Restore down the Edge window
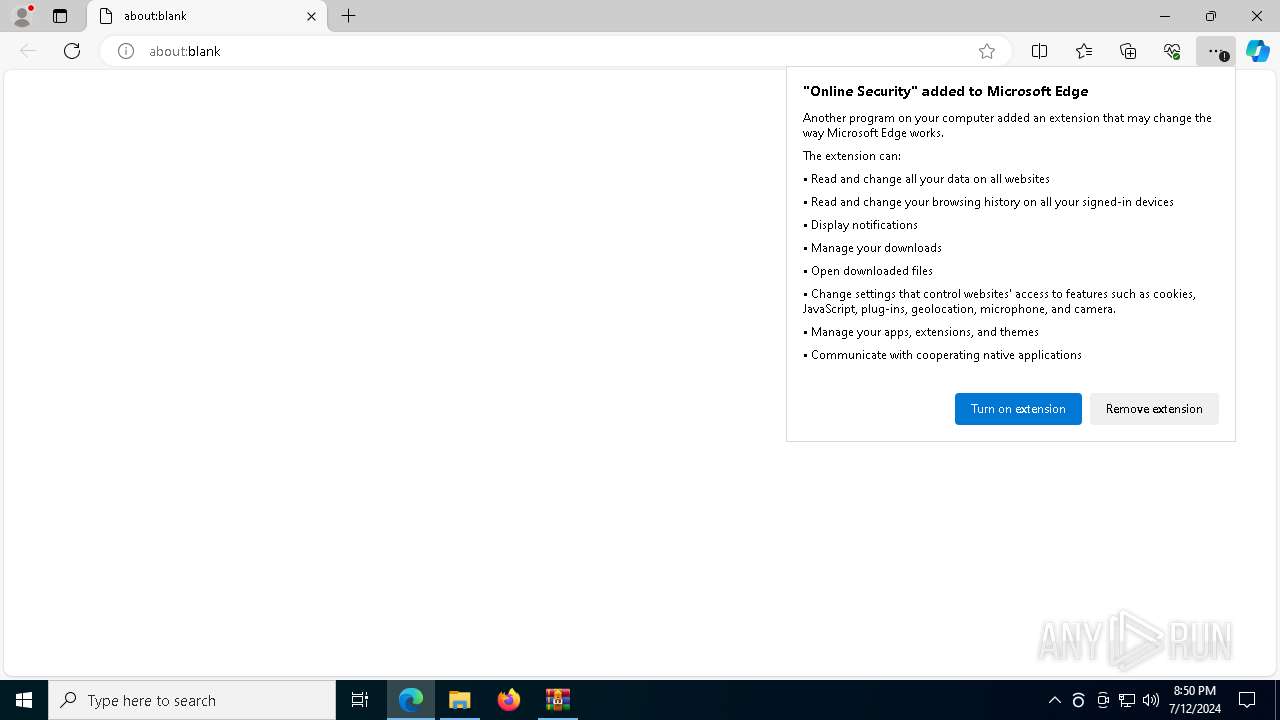Viewport: 1280px width, 720px height. (x=1211, y=16)
